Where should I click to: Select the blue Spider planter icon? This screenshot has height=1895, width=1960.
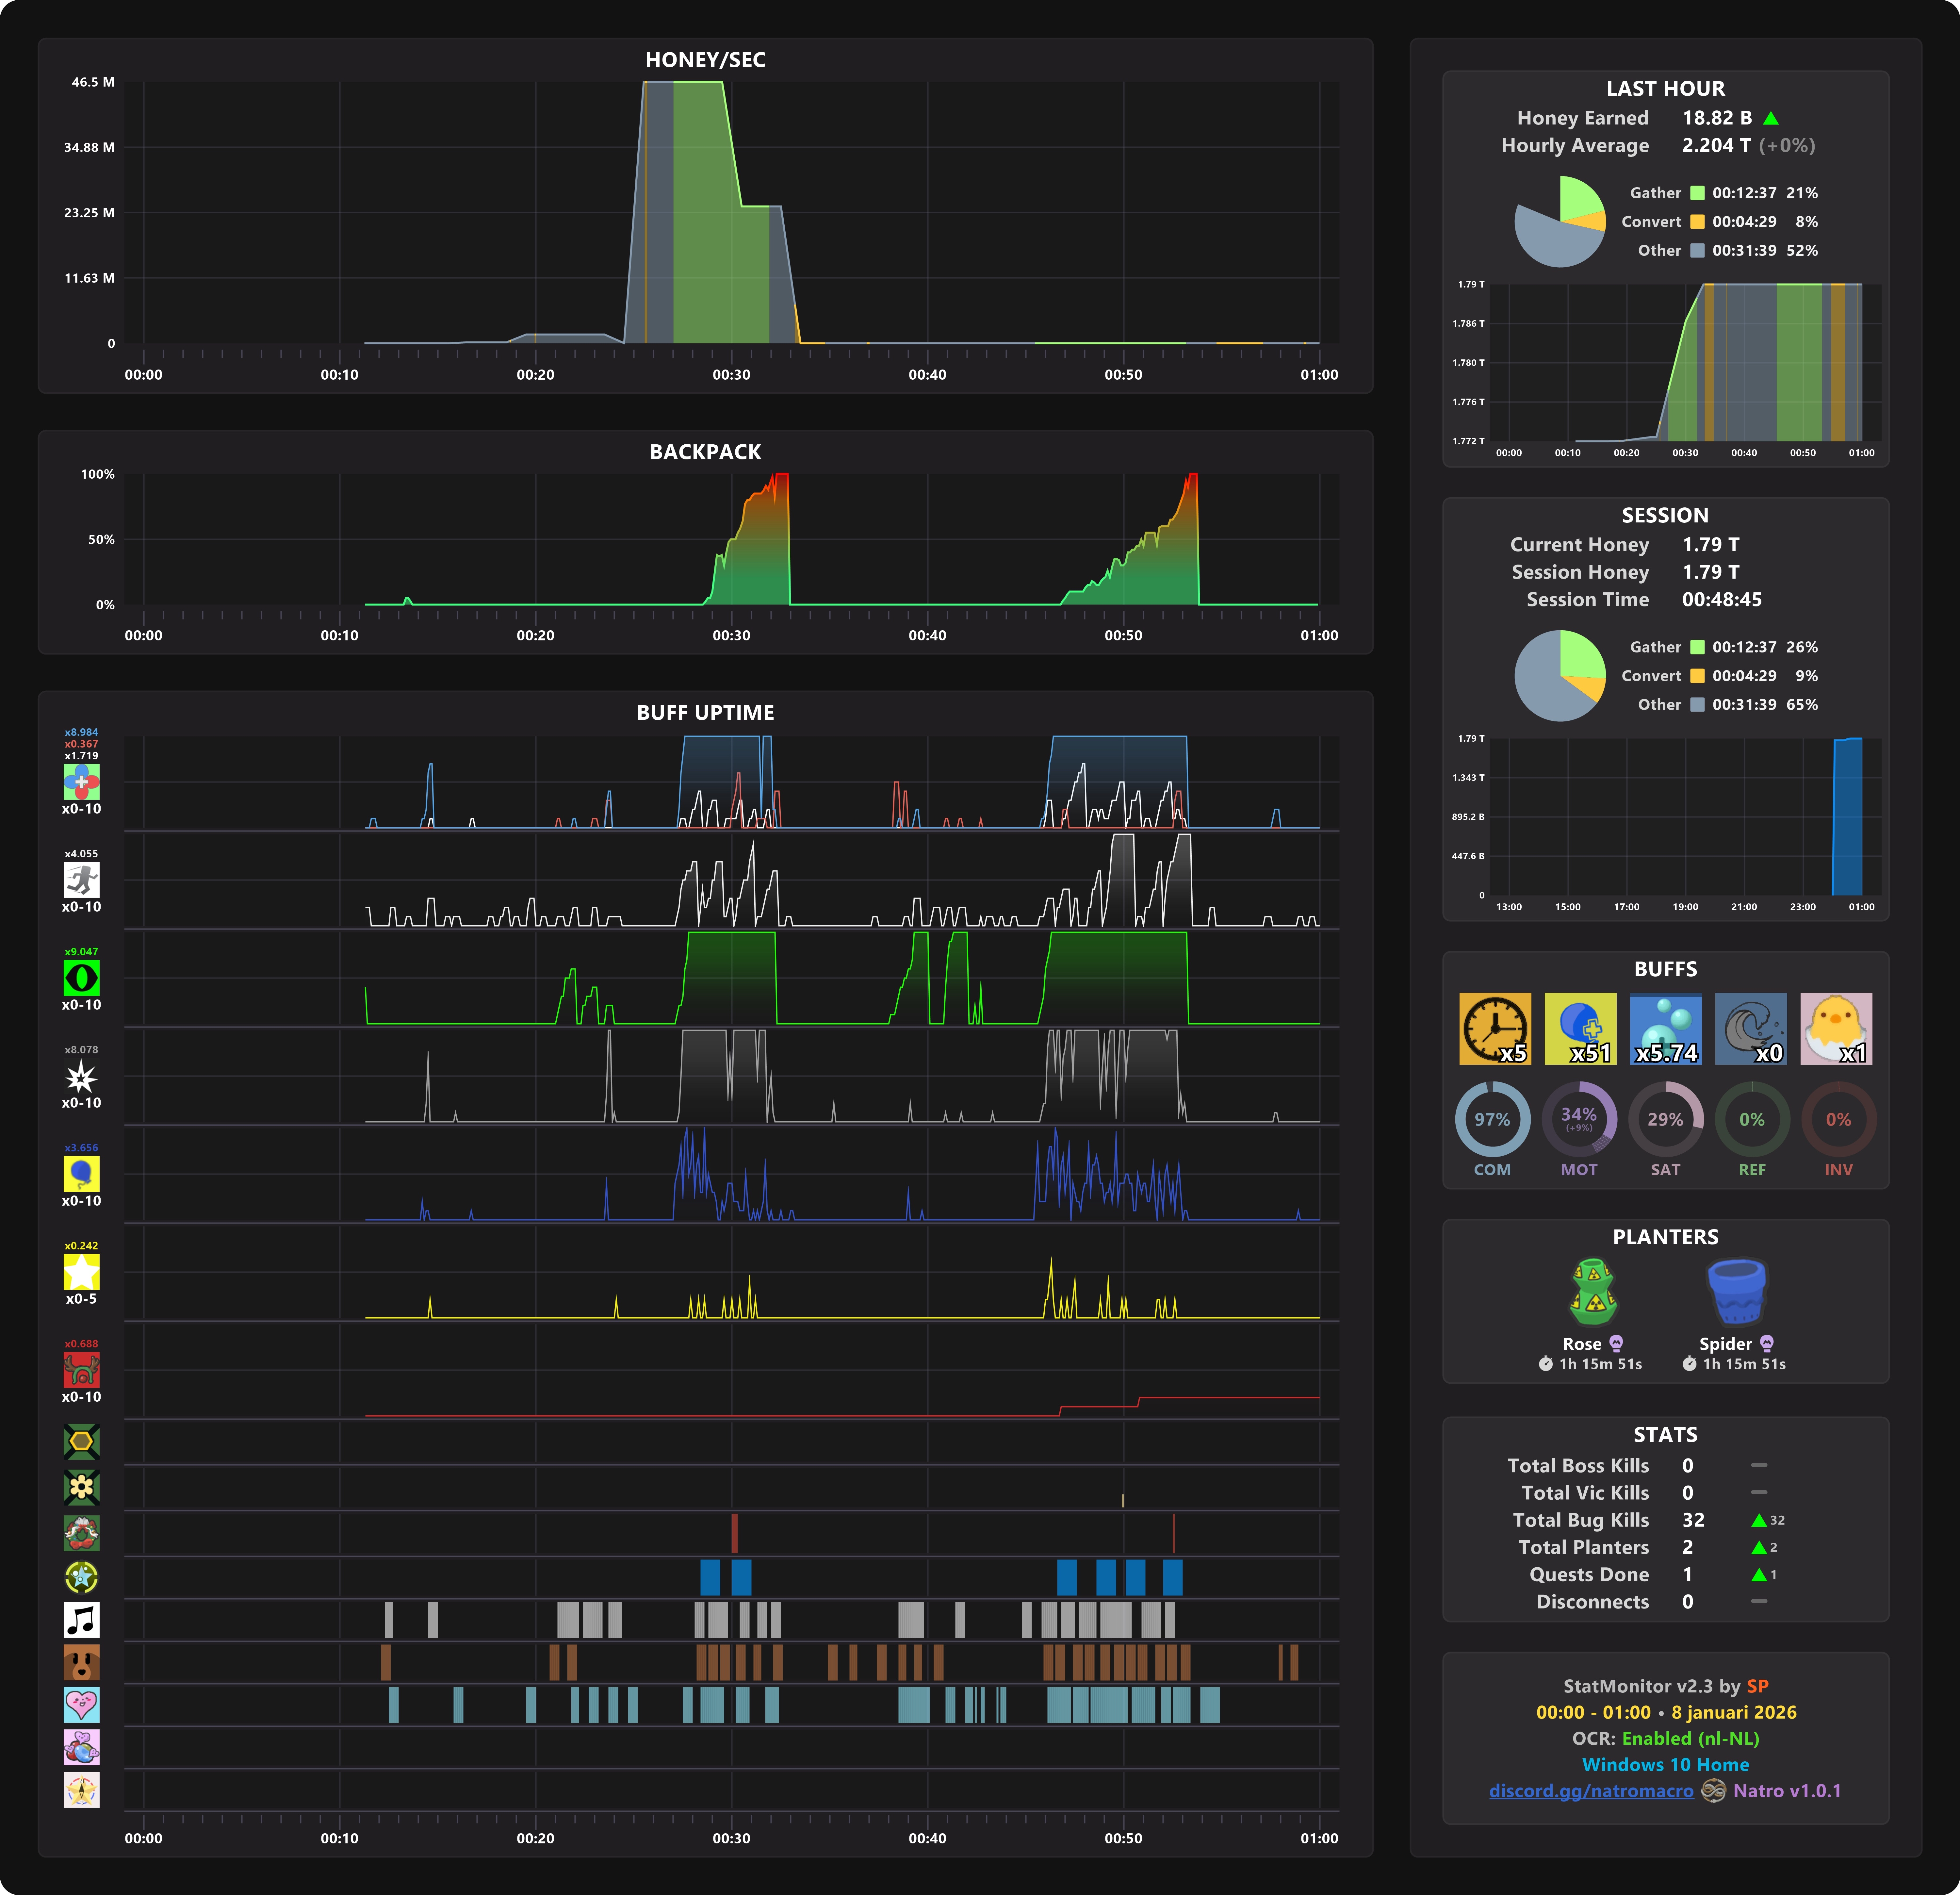click(1737, 1292)
